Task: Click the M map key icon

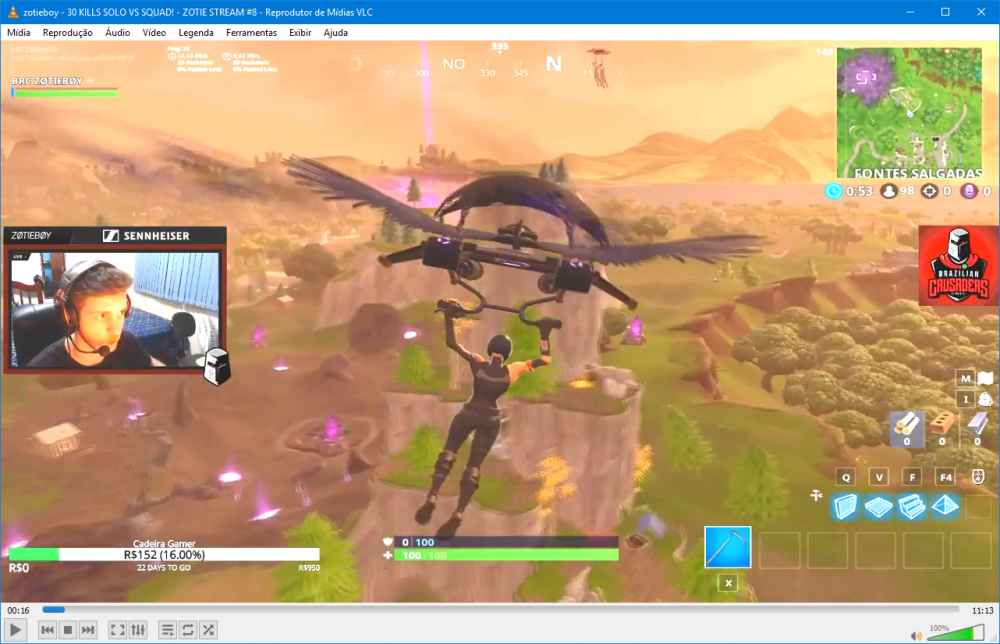Action: (x=966, y=379)
